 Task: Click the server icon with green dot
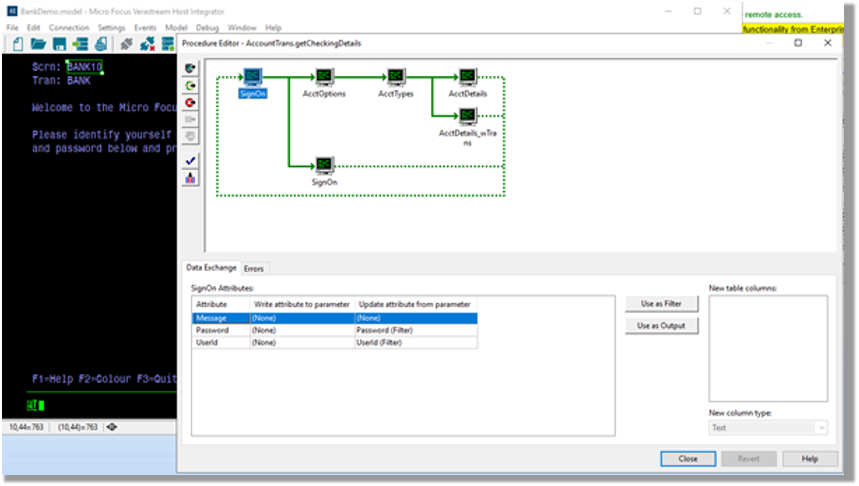tap(168, 44)
